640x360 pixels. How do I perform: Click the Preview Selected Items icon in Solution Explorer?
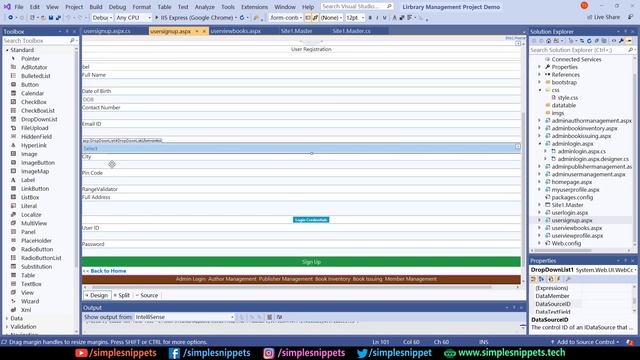(x=629, y=41)
